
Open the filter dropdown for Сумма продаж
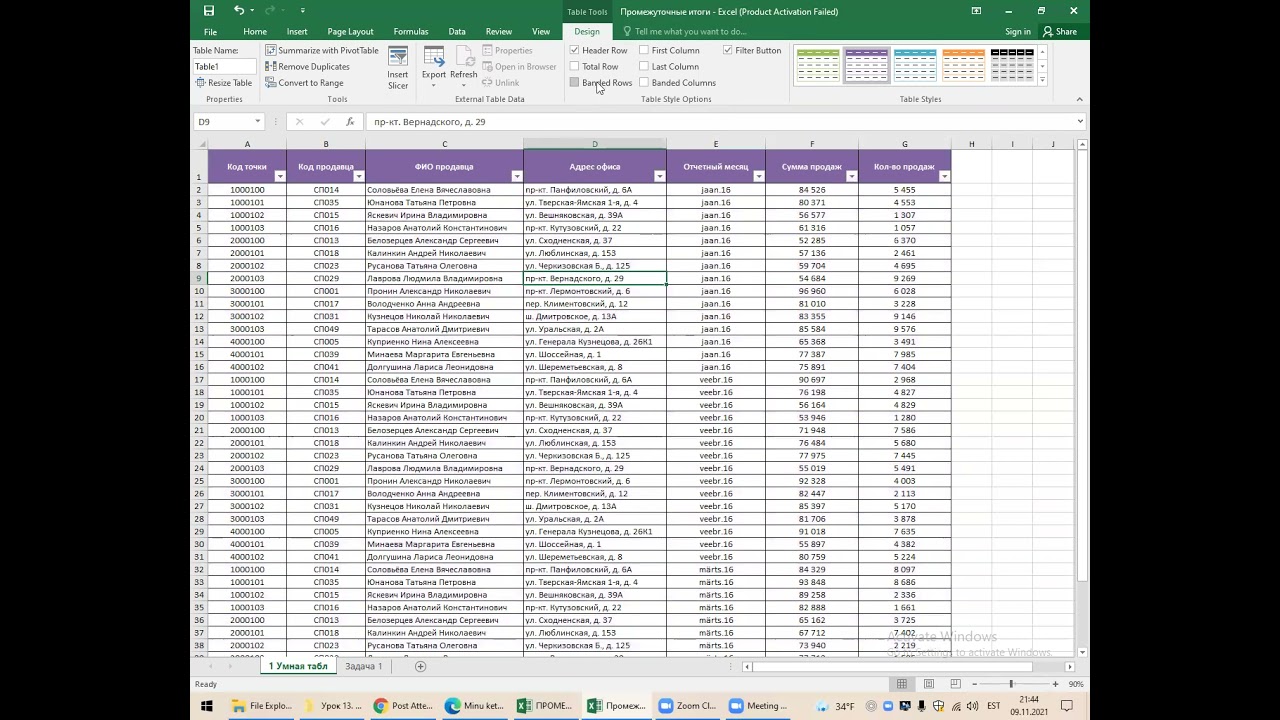851,177
